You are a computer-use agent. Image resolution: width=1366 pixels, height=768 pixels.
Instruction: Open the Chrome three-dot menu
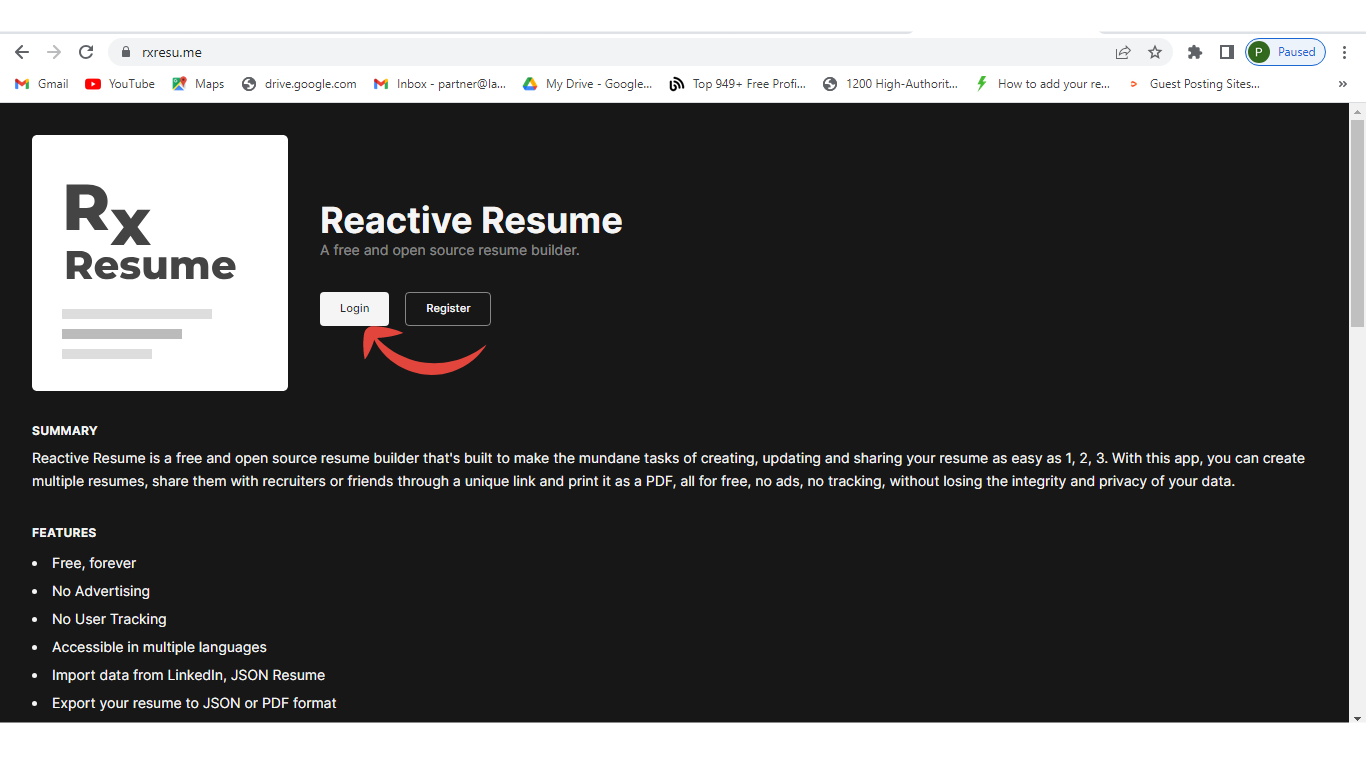click(1345, 51)
